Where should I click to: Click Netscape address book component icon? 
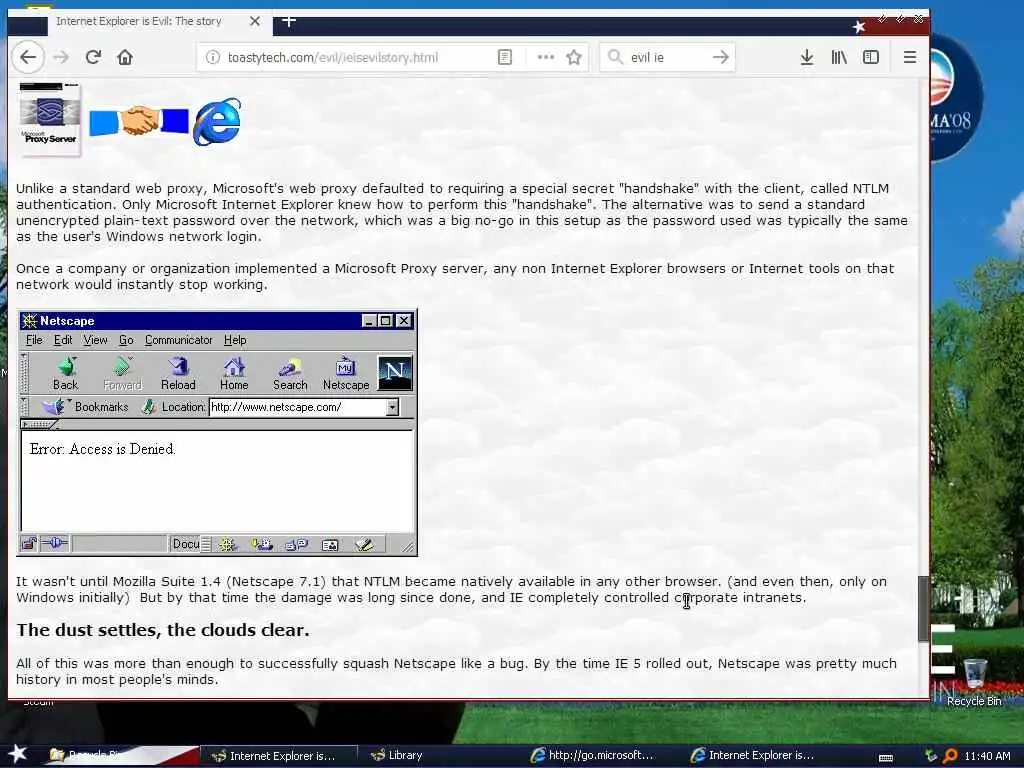[330, 545]
